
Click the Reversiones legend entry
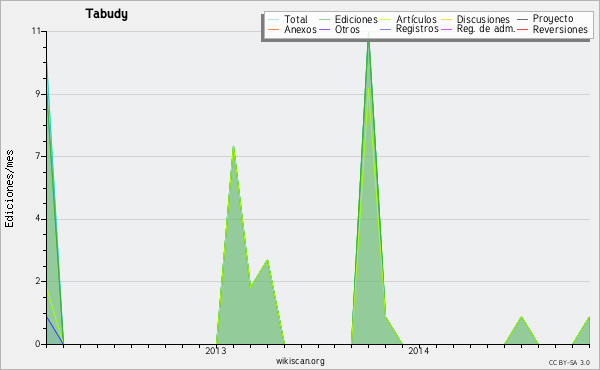coord(560,29)
